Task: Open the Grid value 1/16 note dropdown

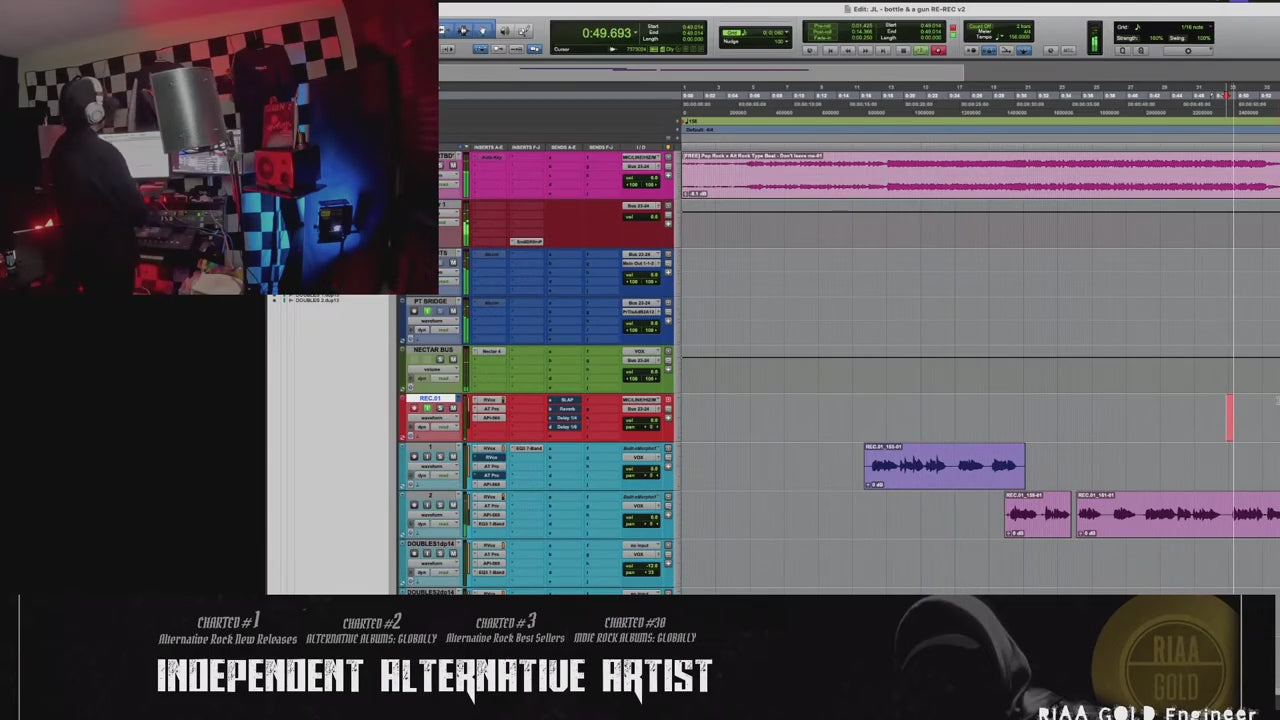Action: (1190, 27)
